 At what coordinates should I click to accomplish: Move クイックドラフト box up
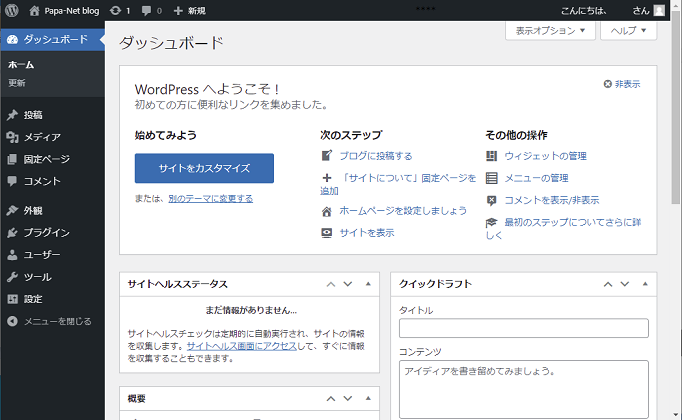coord(608,284)
